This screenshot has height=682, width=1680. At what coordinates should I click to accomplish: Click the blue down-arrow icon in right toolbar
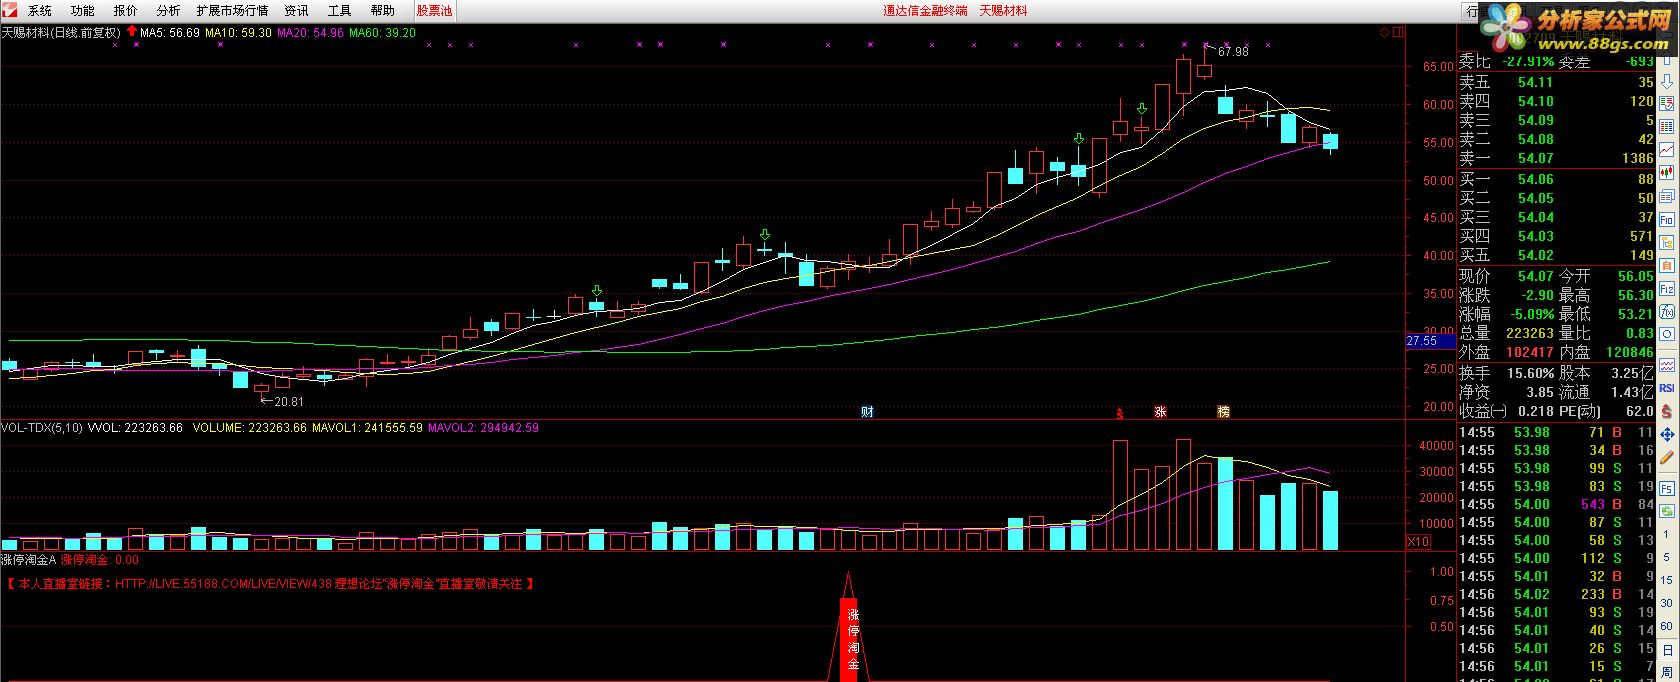tap(1667, 82)
